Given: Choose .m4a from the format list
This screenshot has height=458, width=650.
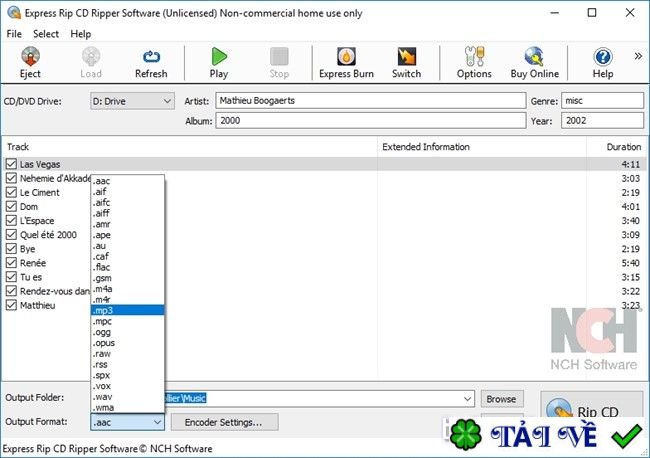Looking at the screenshot, I should (x=127, y=288).
